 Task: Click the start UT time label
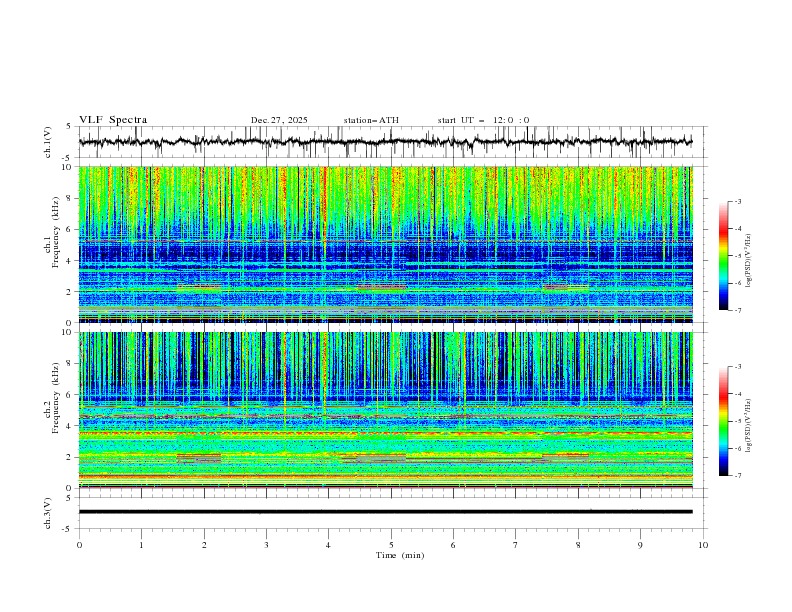coord(483,120)
